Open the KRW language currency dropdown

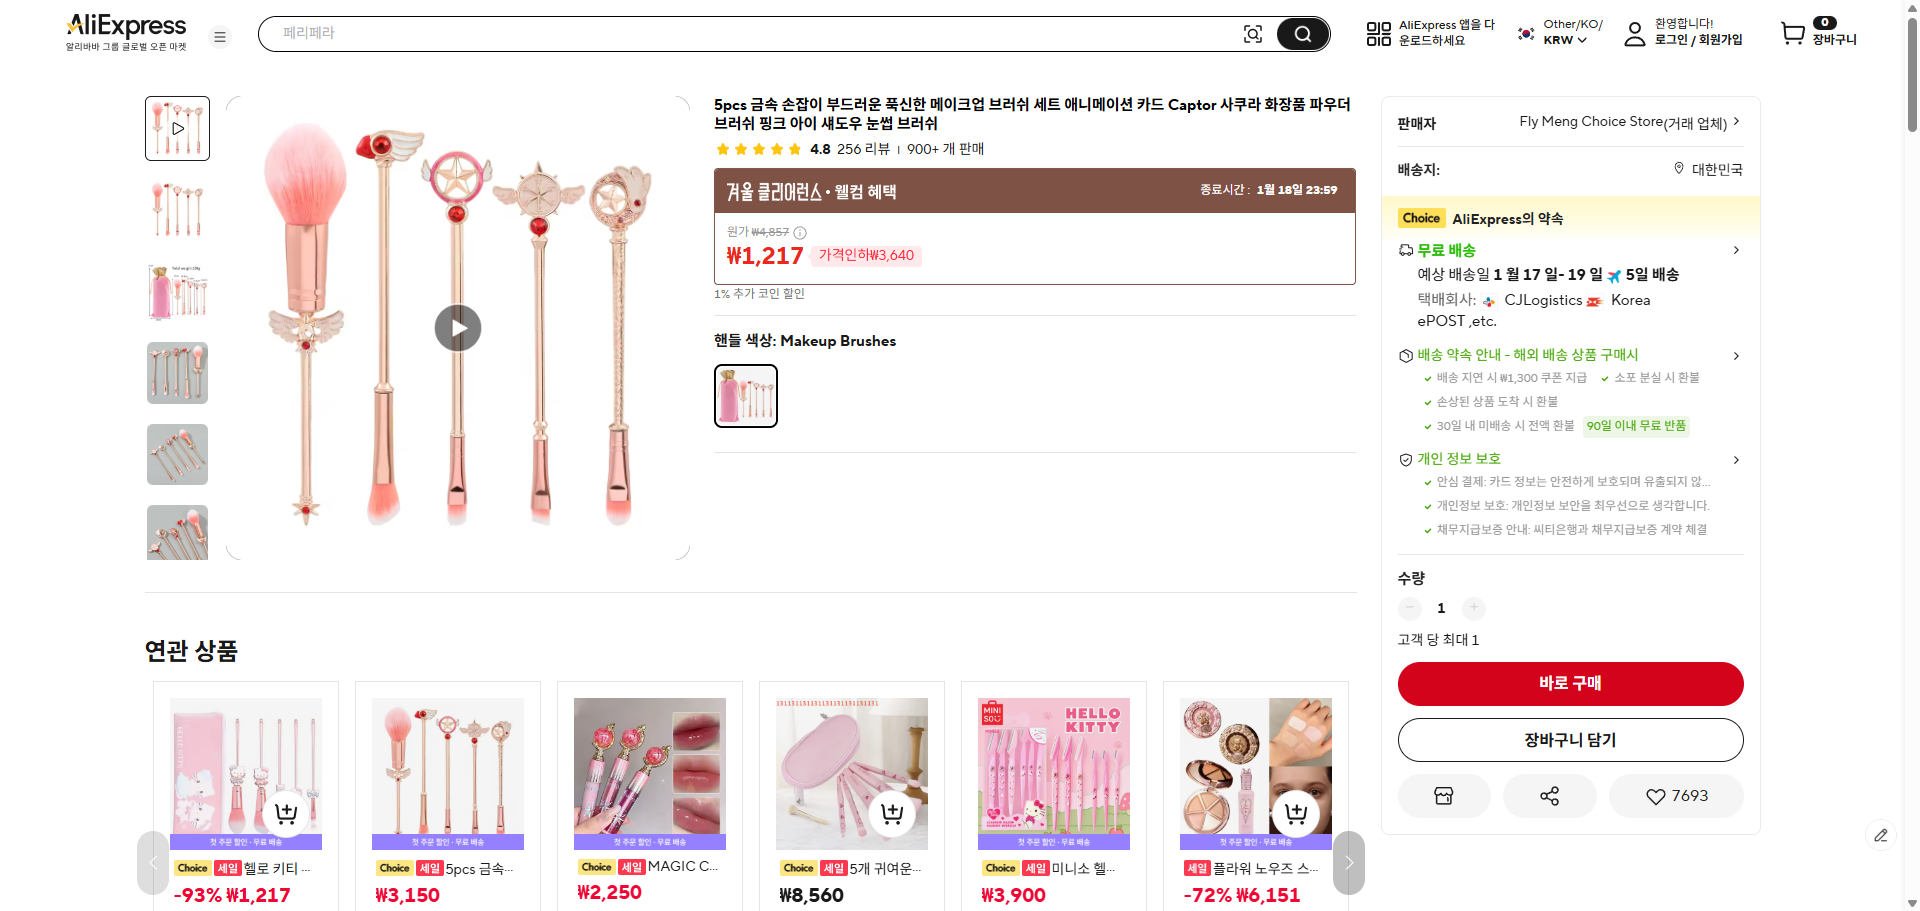[1564, 40]
